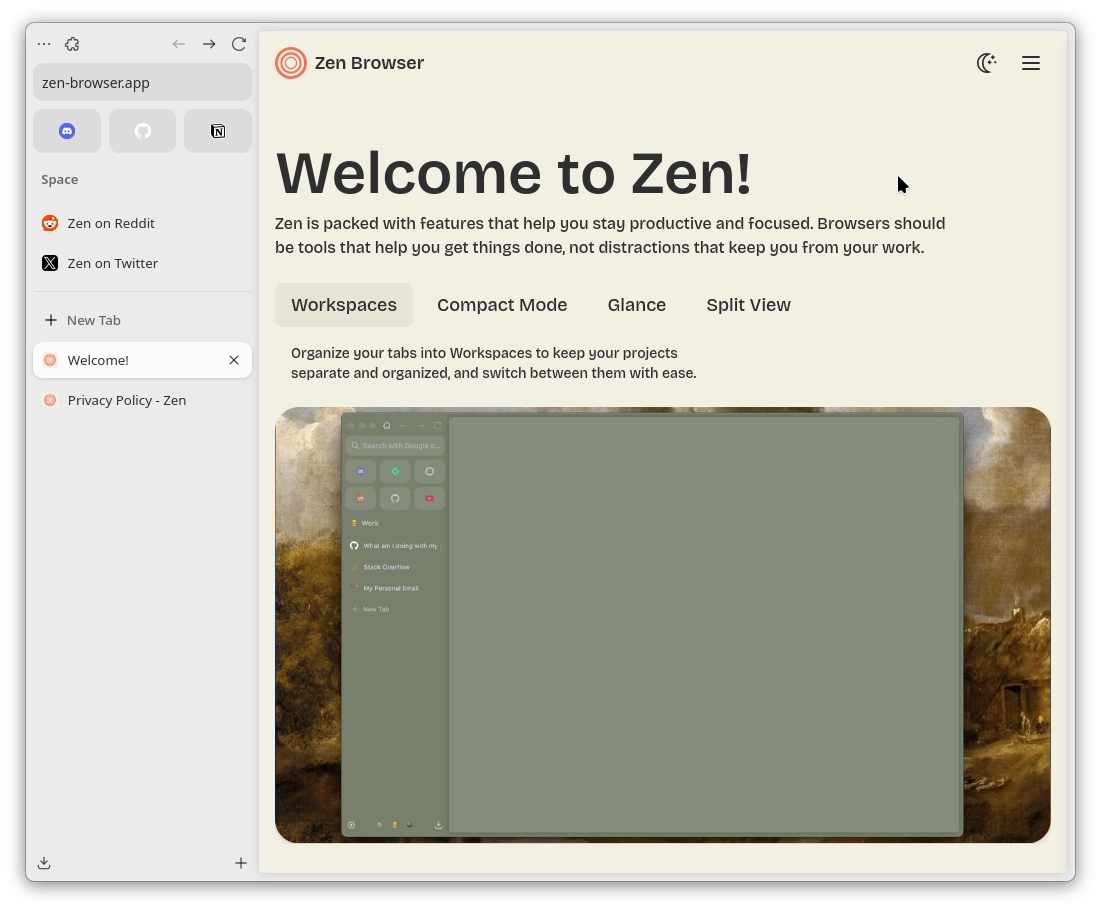Click the Workspaces preview image
This screenshot has width=1101, height=910.
coord(663,625)
